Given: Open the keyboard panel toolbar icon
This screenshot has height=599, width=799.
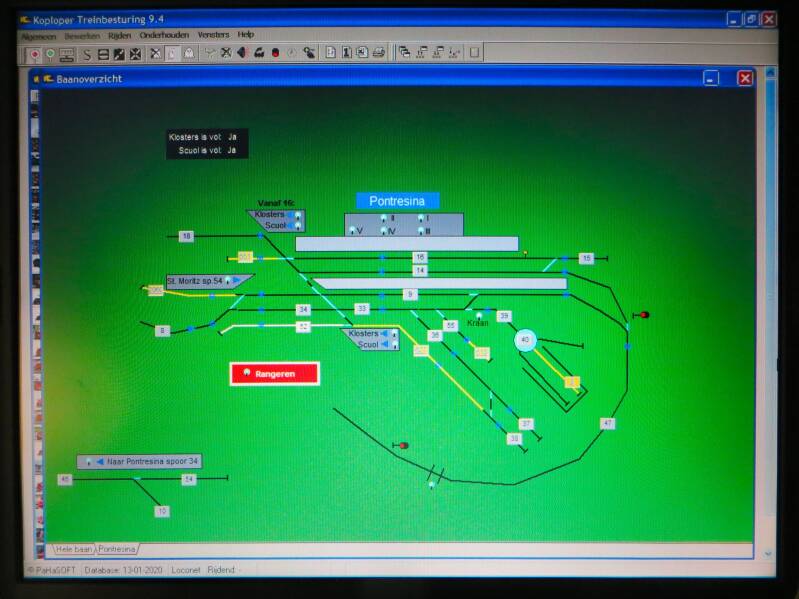Looking at the screenshot, I should (x=67, y=53).
